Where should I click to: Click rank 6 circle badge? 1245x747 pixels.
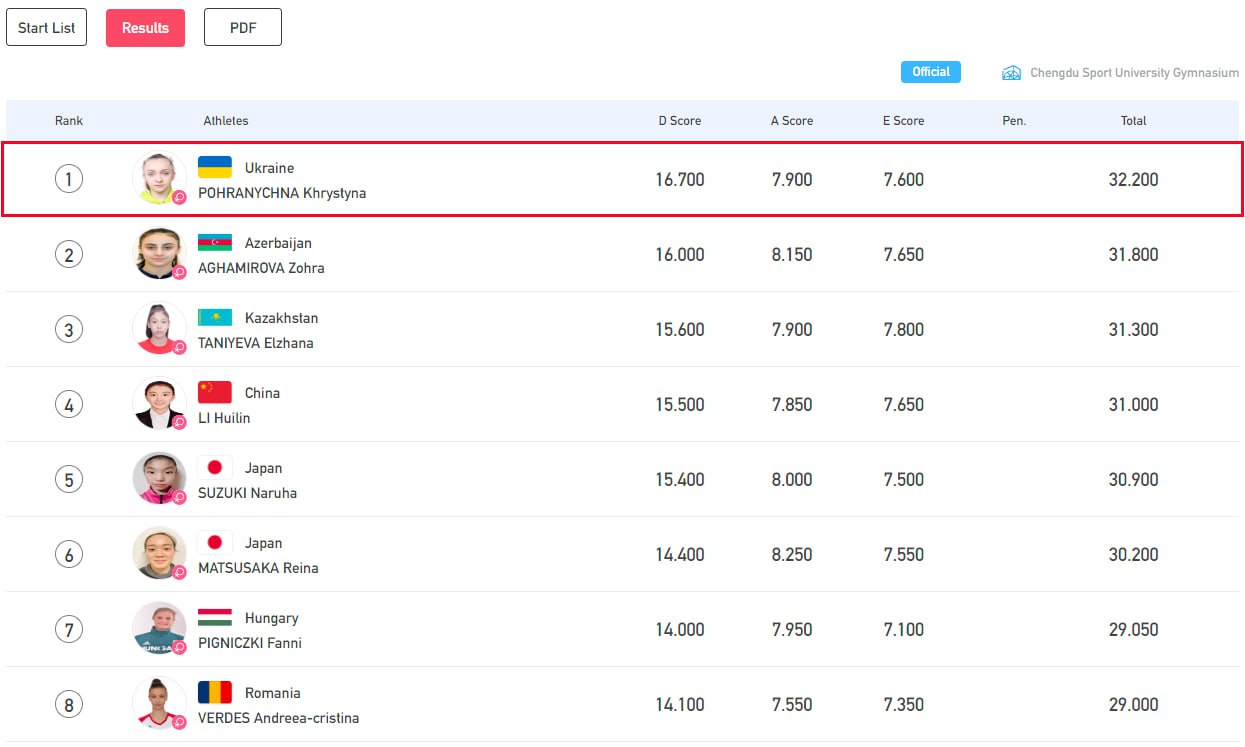[68, 554]
